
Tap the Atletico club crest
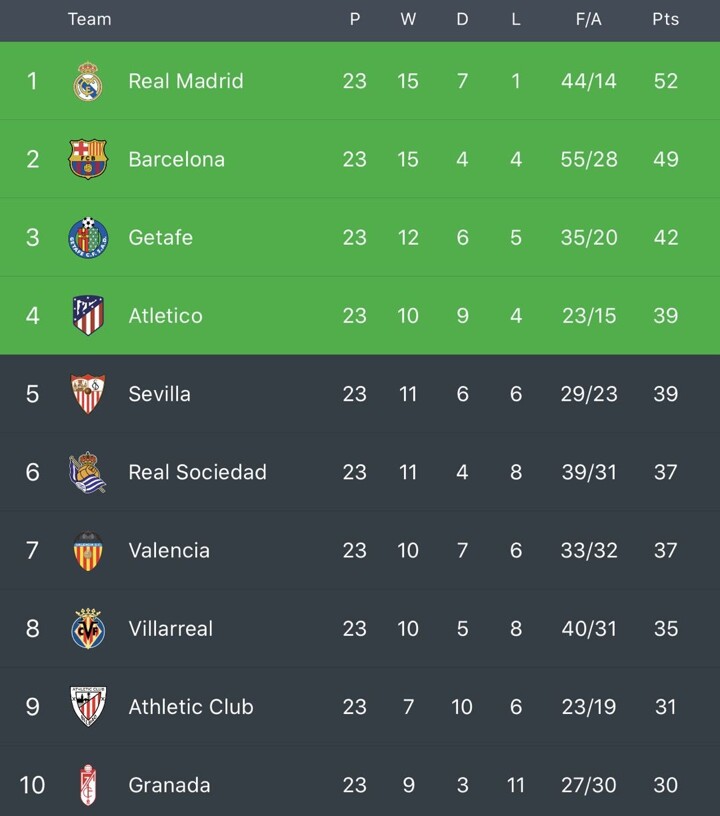click(88, 316)
